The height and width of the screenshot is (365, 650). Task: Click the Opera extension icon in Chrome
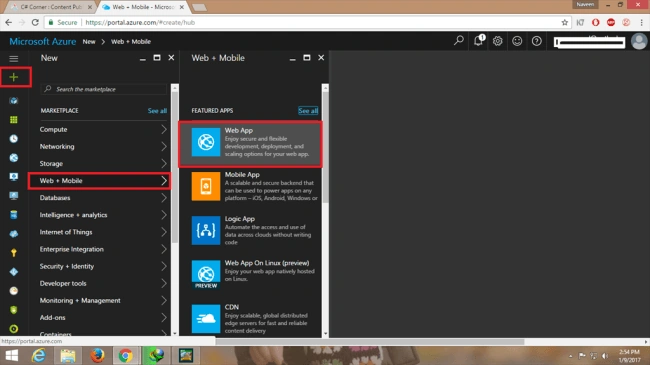595,22
